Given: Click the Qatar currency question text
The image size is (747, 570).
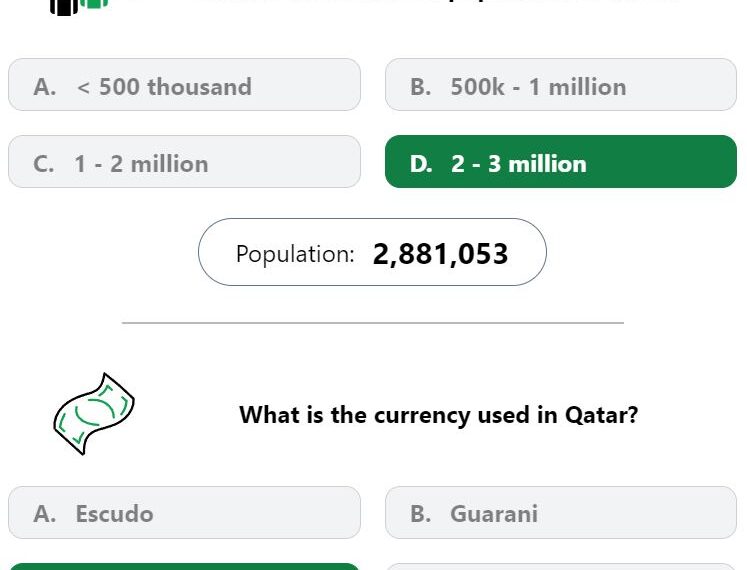Looking at the screenshot, I should click(438, 415).
